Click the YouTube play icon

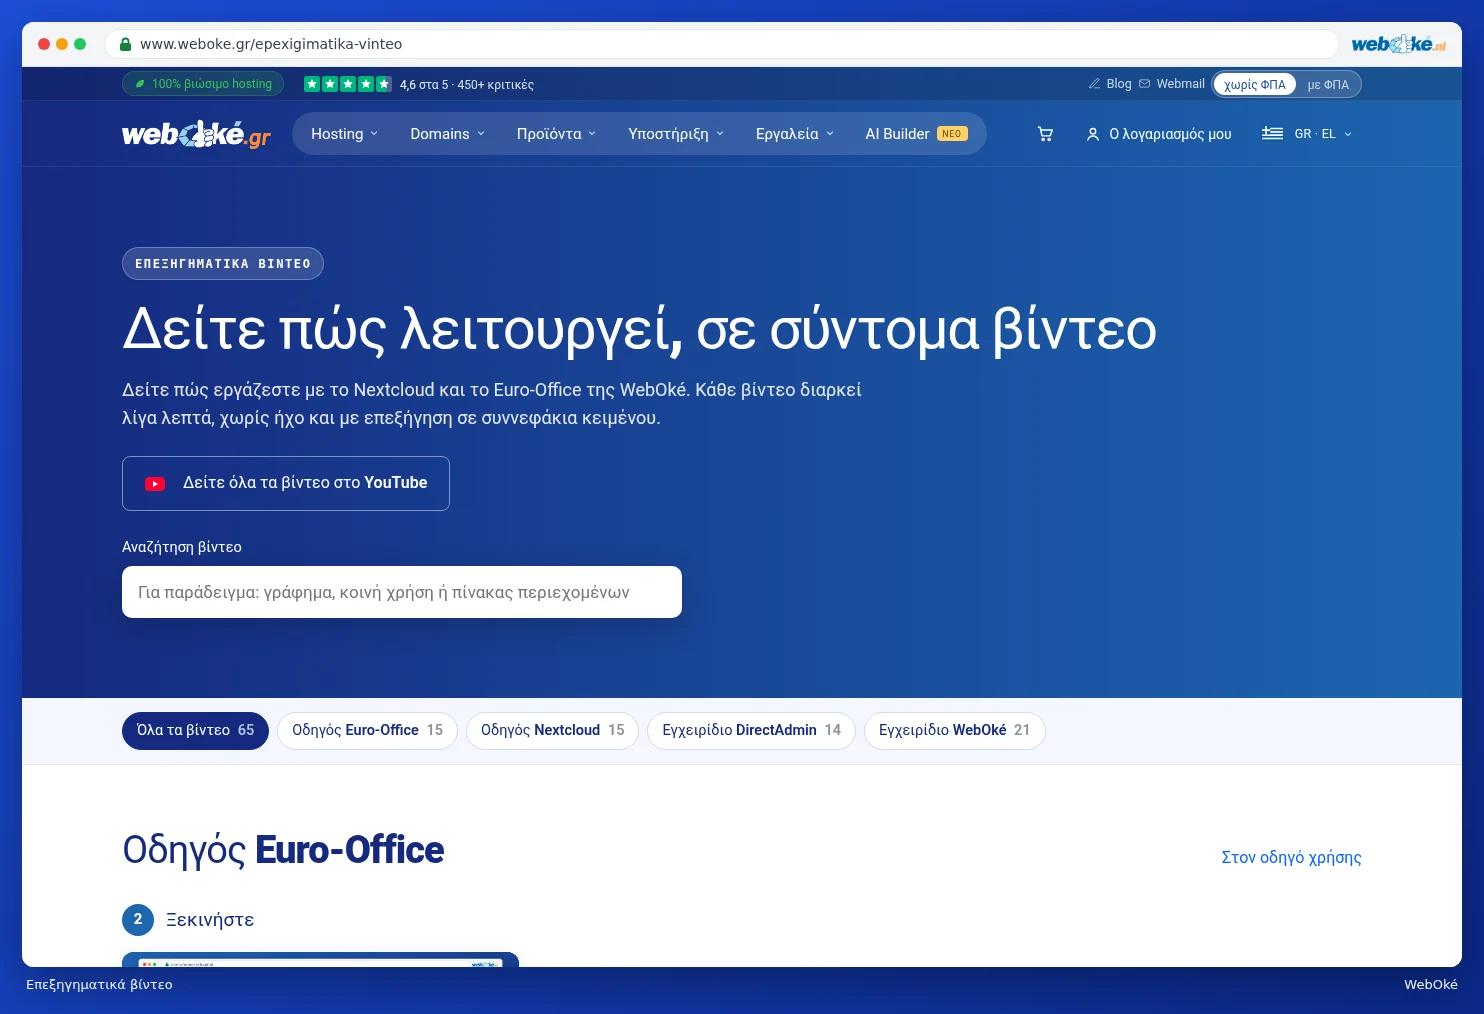pyautogui.click(x=155, y=484)
